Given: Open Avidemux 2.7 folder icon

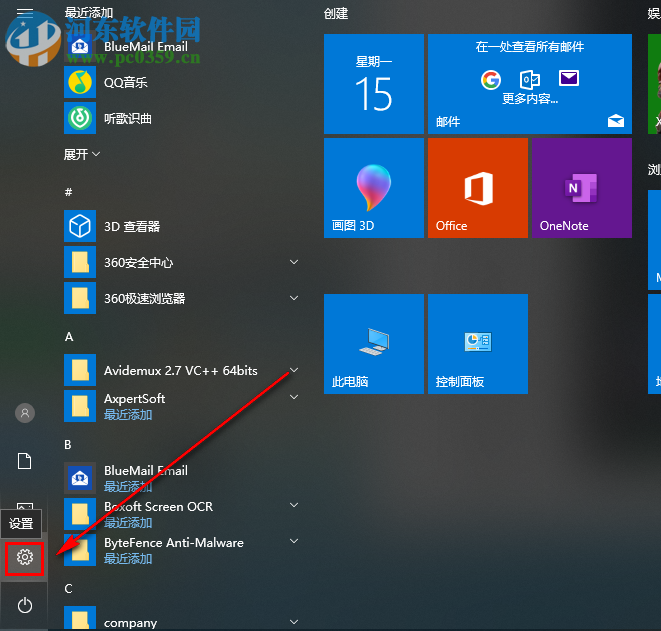Looking at the screenshot, I should (x=80, y=370).
